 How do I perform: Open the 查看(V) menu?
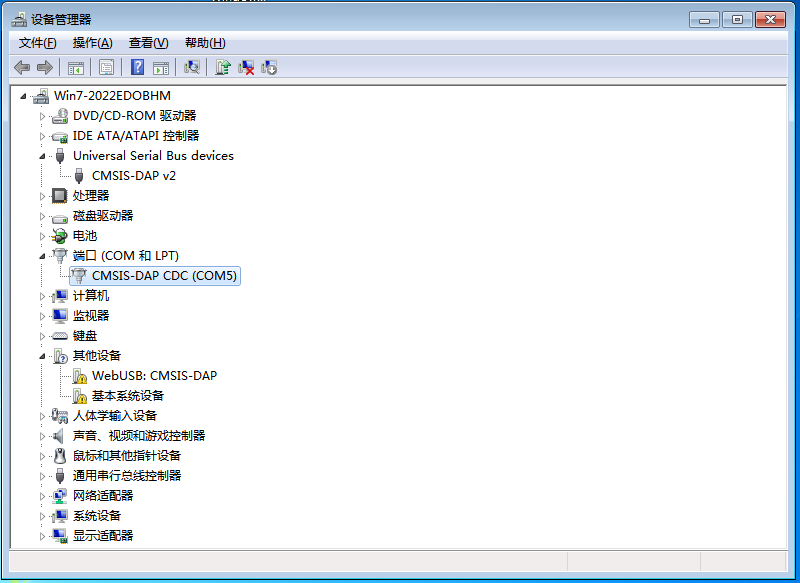tap(148, 42)
